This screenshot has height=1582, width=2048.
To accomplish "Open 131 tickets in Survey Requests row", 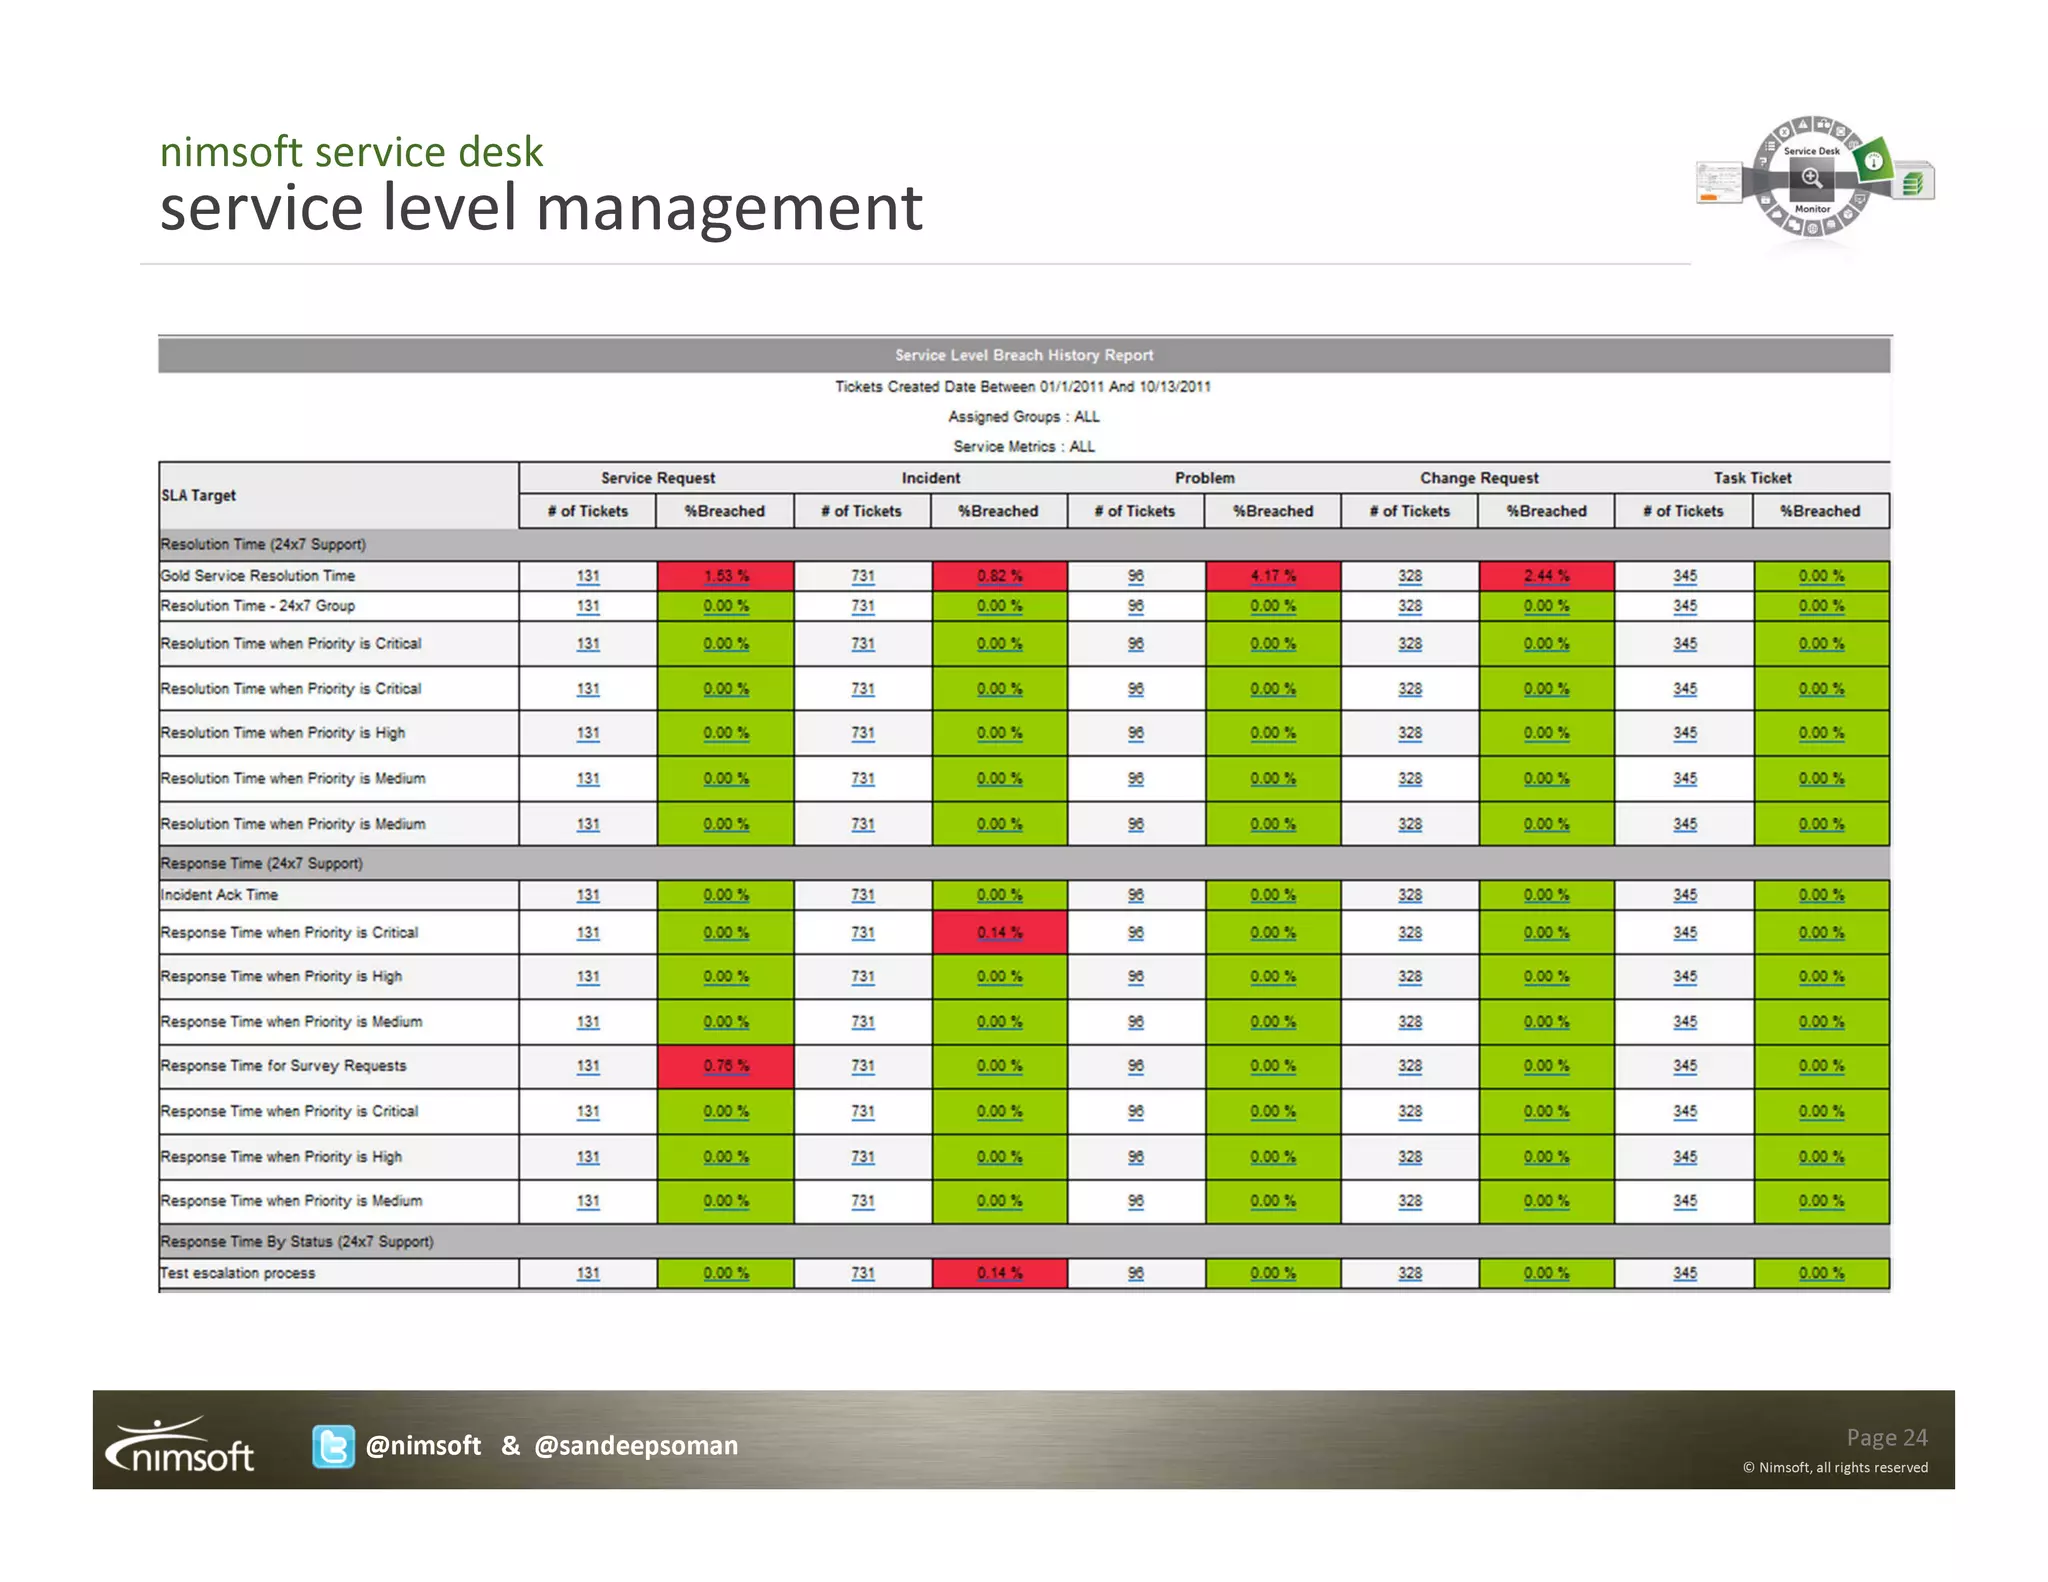I will click(x=588, y=1066).
